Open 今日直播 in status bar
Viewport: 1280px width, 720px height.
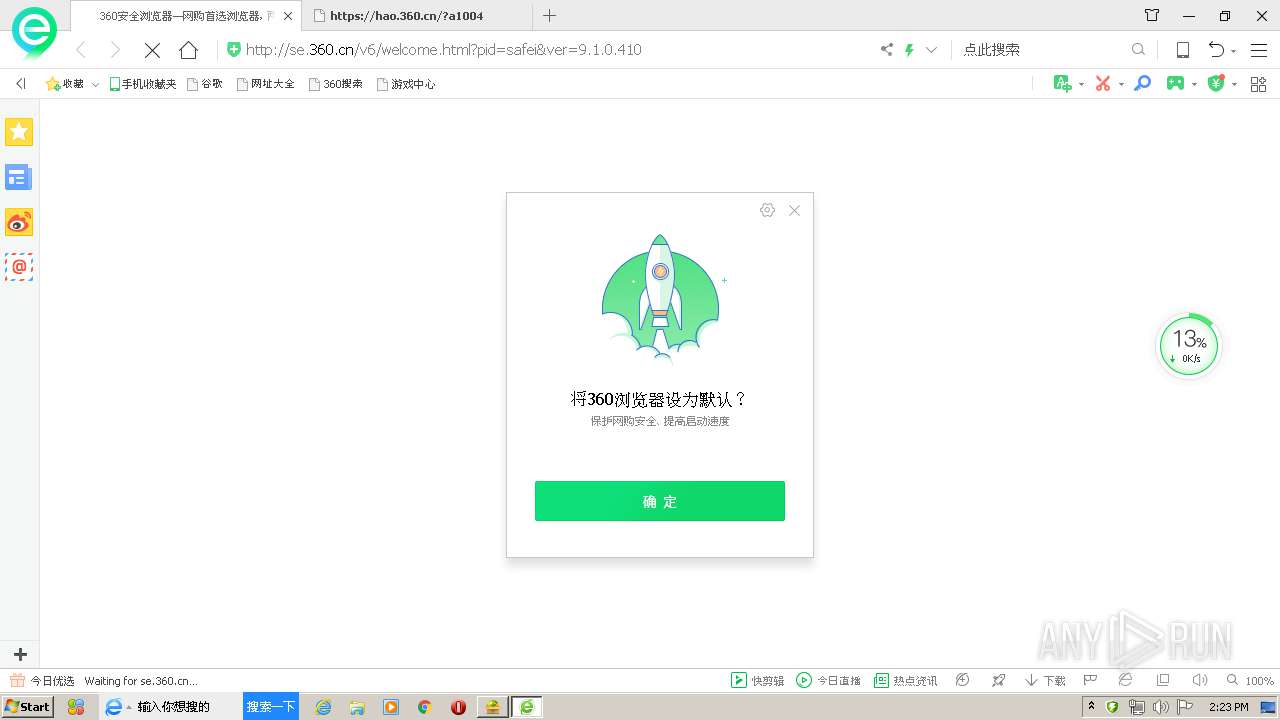[x=829, y=680]
